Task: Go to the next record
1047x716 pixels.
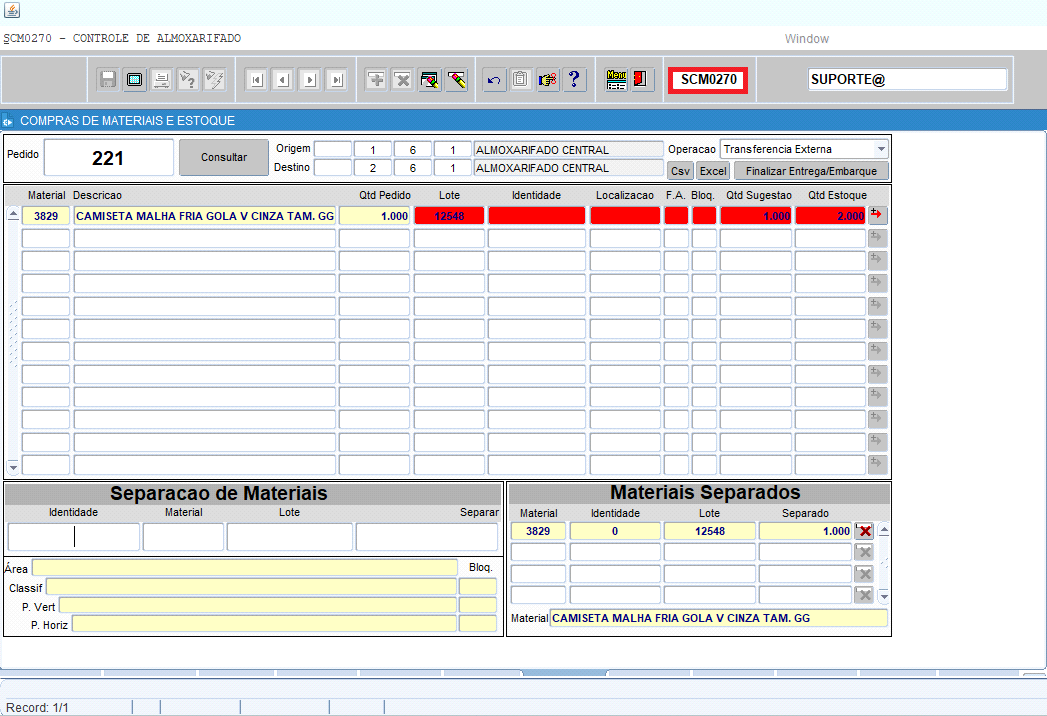Action: pyautogui.click(x=310, y=80)
